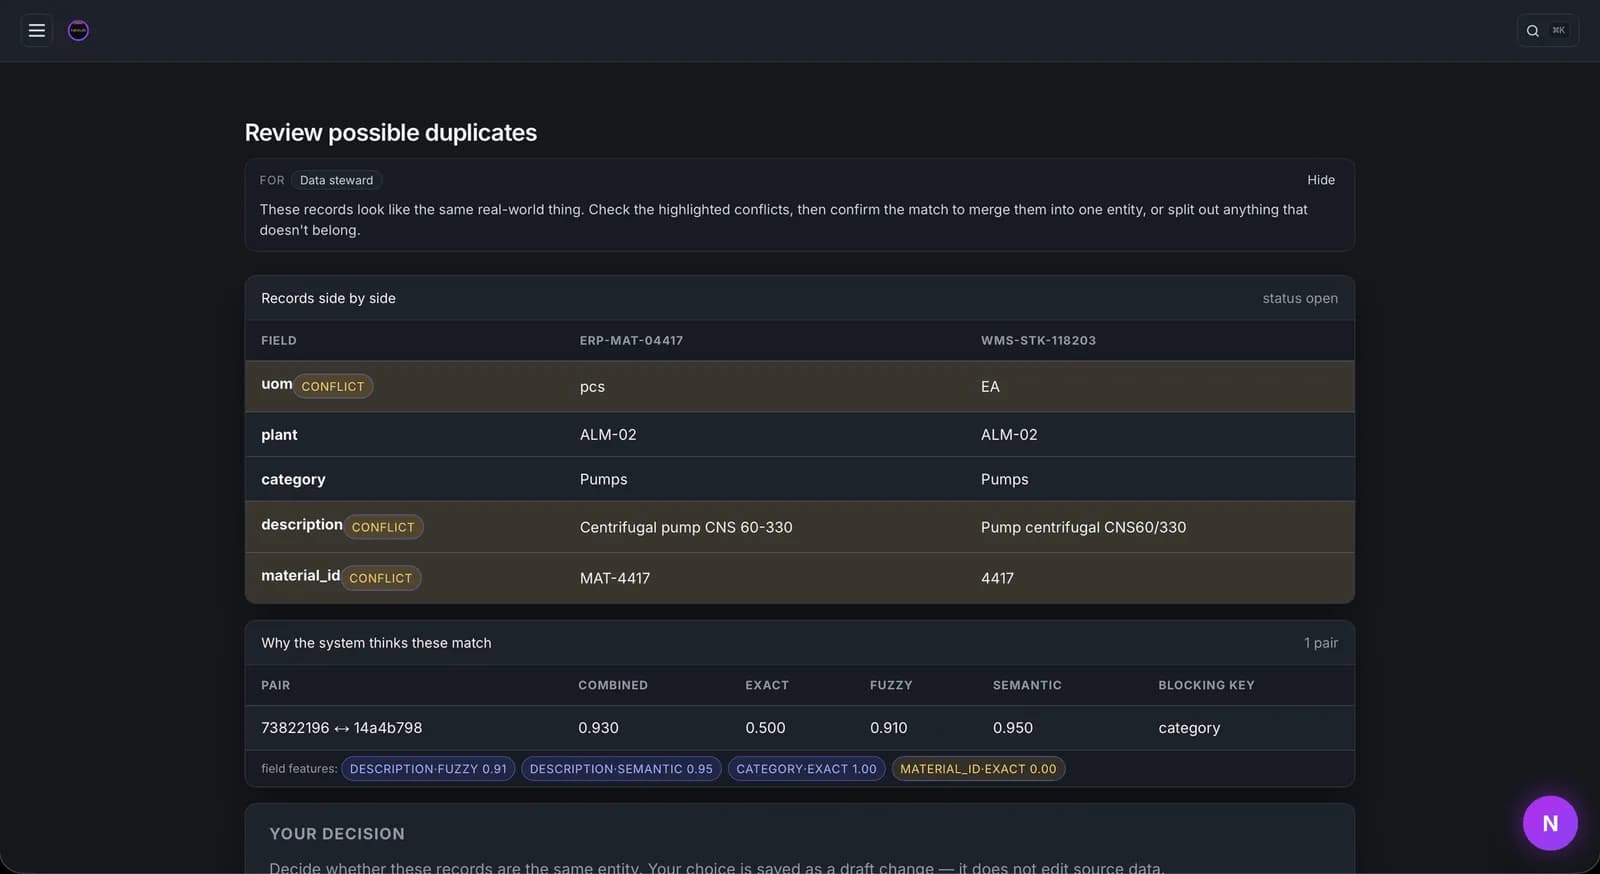Click the combined score 0.930
This screenshot has height=874, width=1600.
coord(598,728)
